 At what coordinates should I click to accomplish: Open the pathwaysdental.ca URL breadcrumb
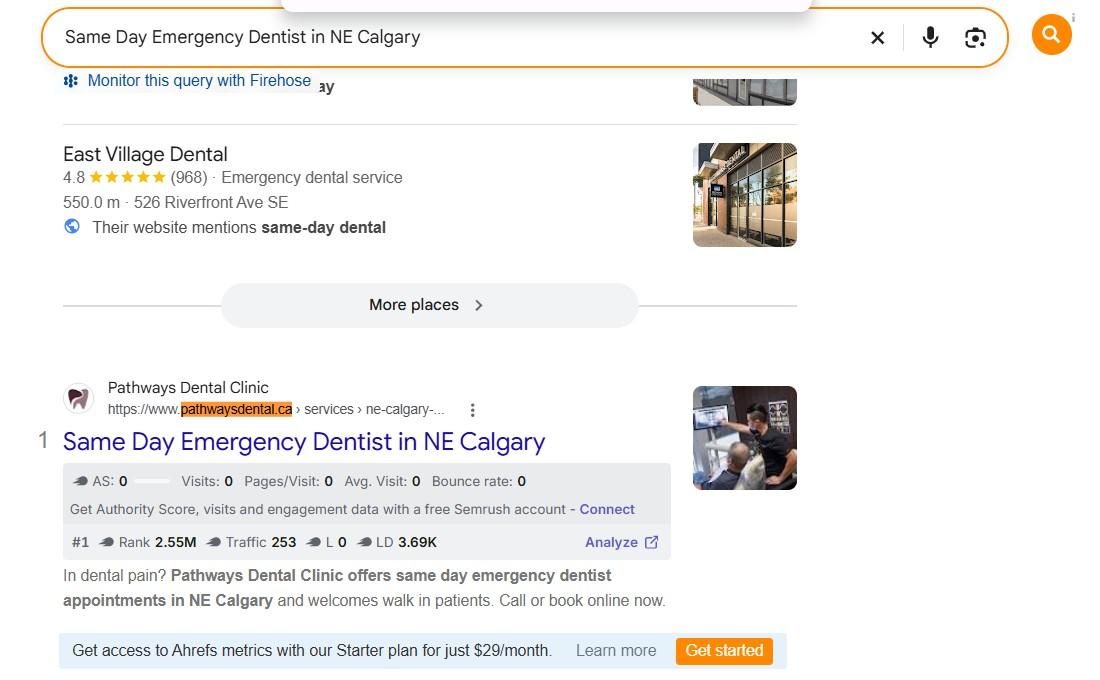276,409
